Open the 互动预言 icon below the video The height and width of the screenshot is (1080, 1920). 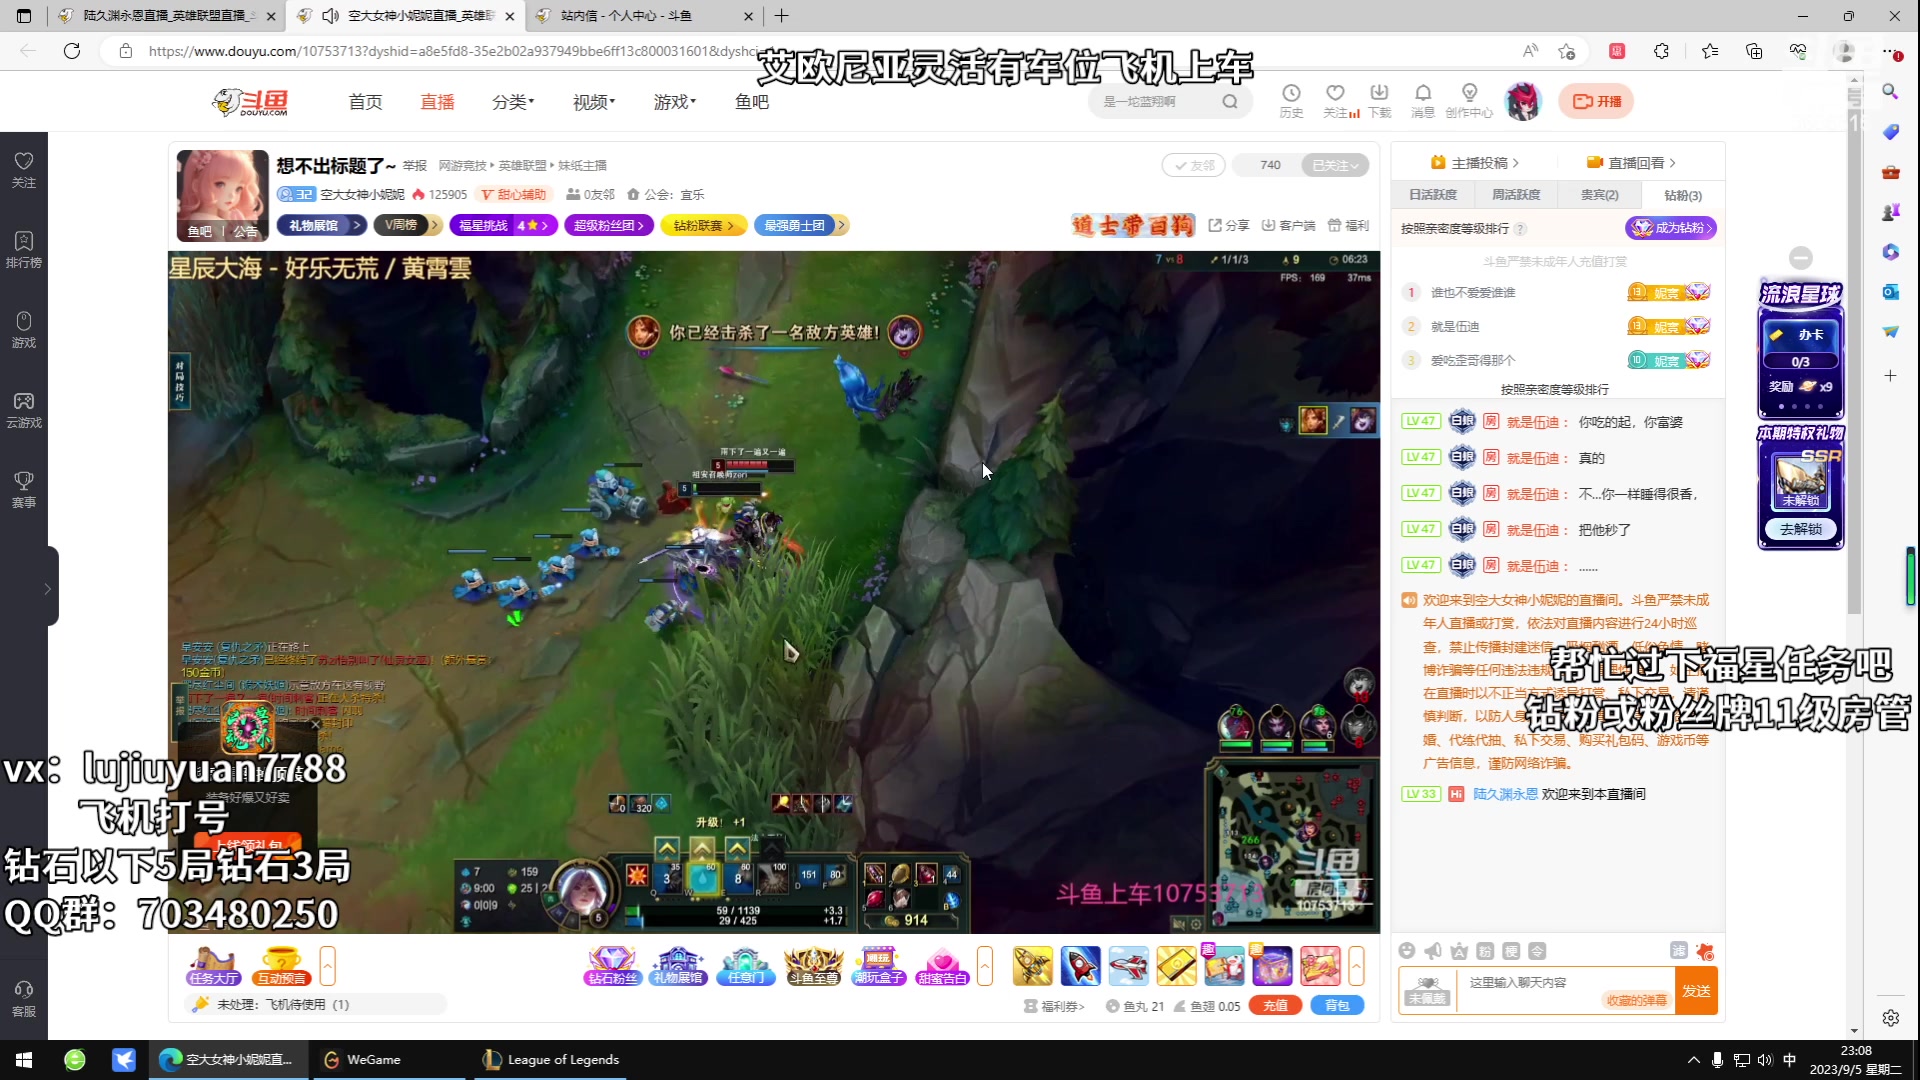click(281, 966)
